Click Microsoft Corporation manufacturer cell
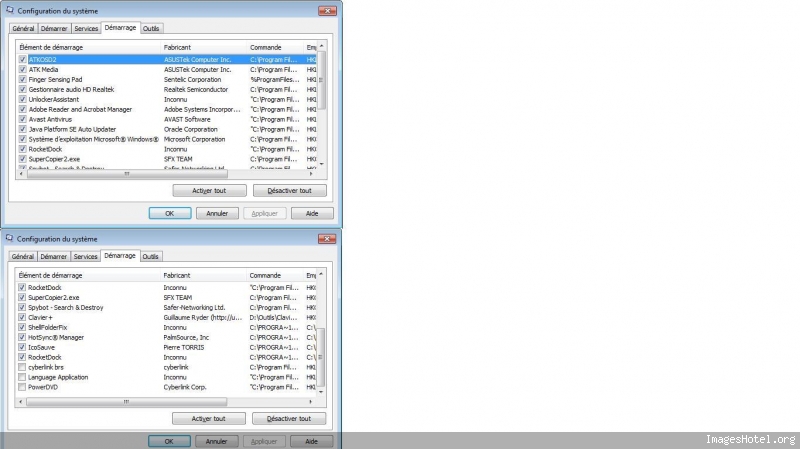This screenshot has width=800, height=449. [x=194, y=139]
